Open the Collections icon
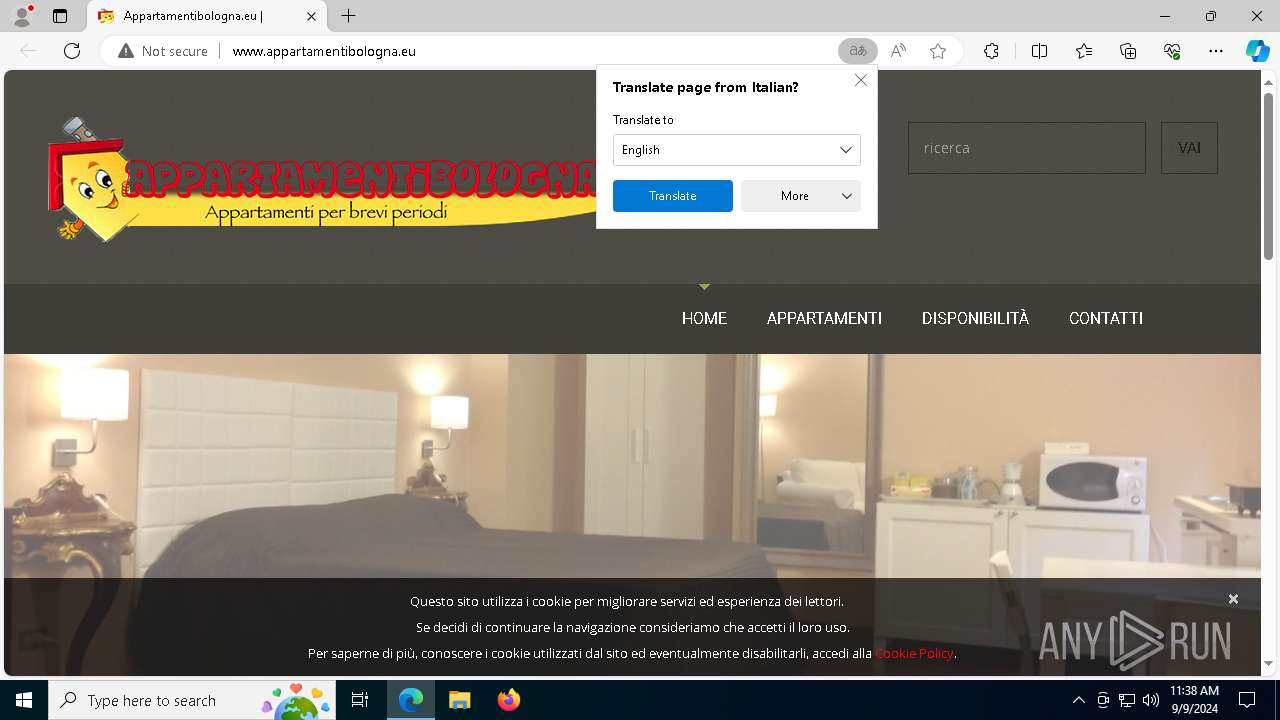 pyautogui.click(x=1128, y=51)
